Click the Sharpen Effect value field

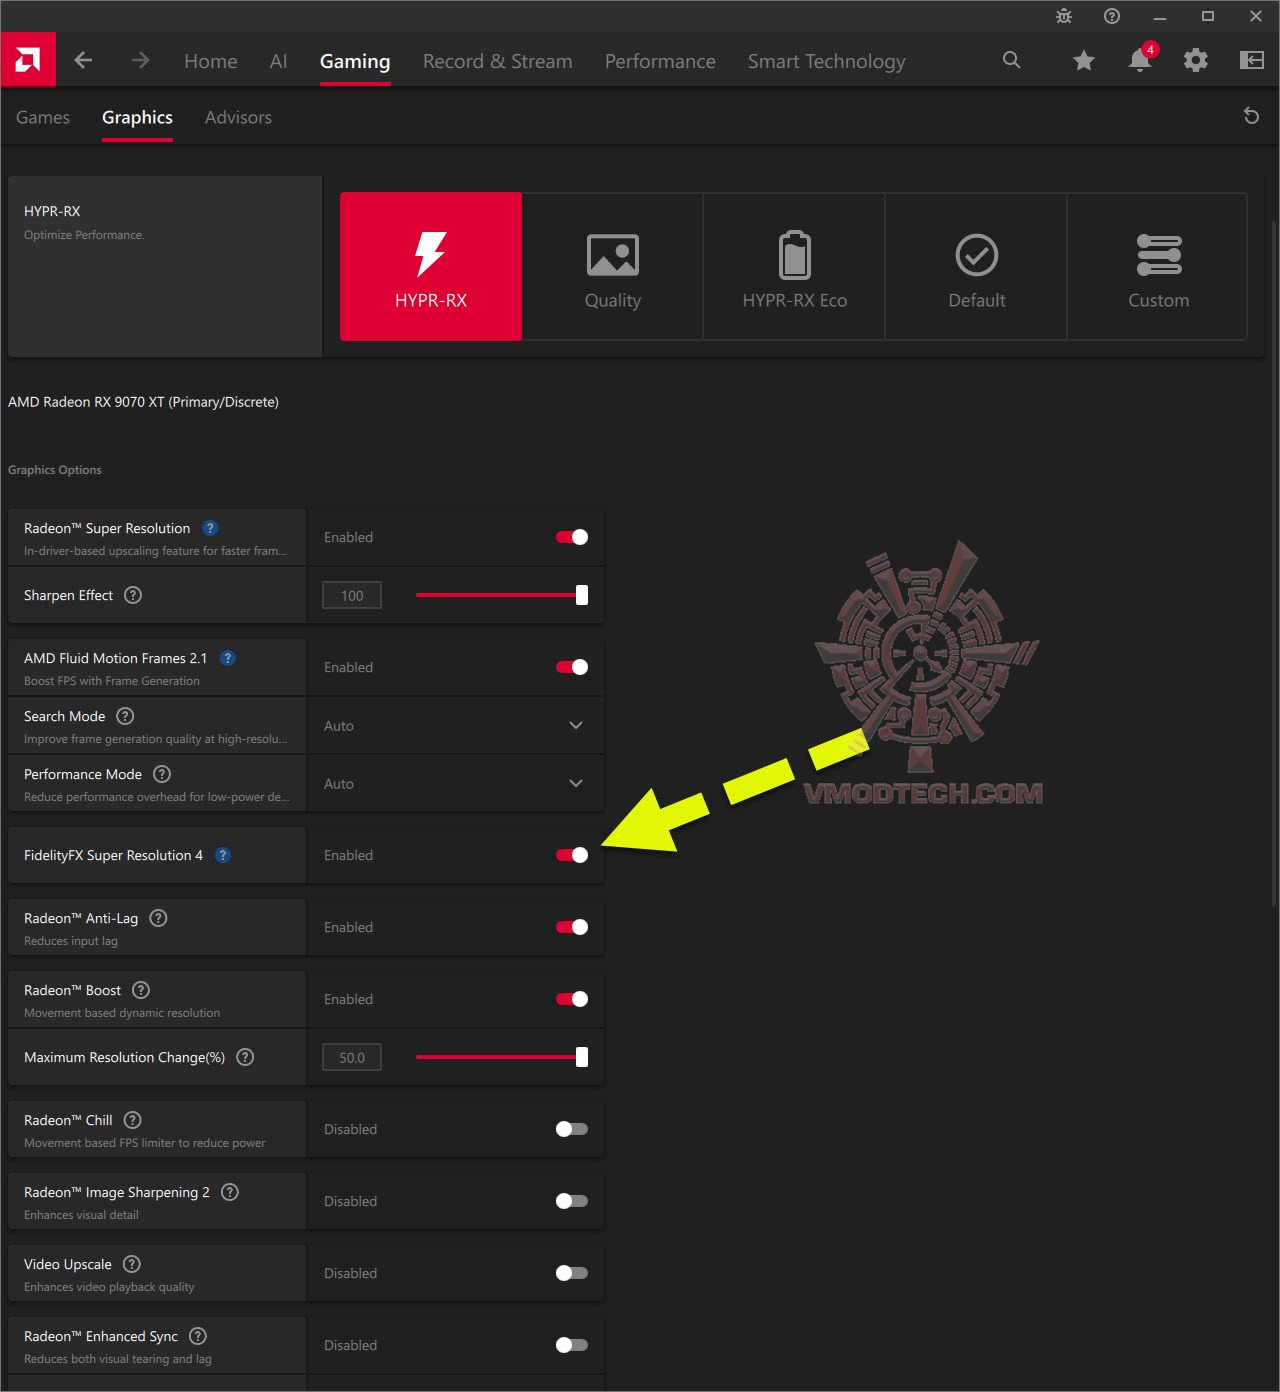click(x=352, y=595)
